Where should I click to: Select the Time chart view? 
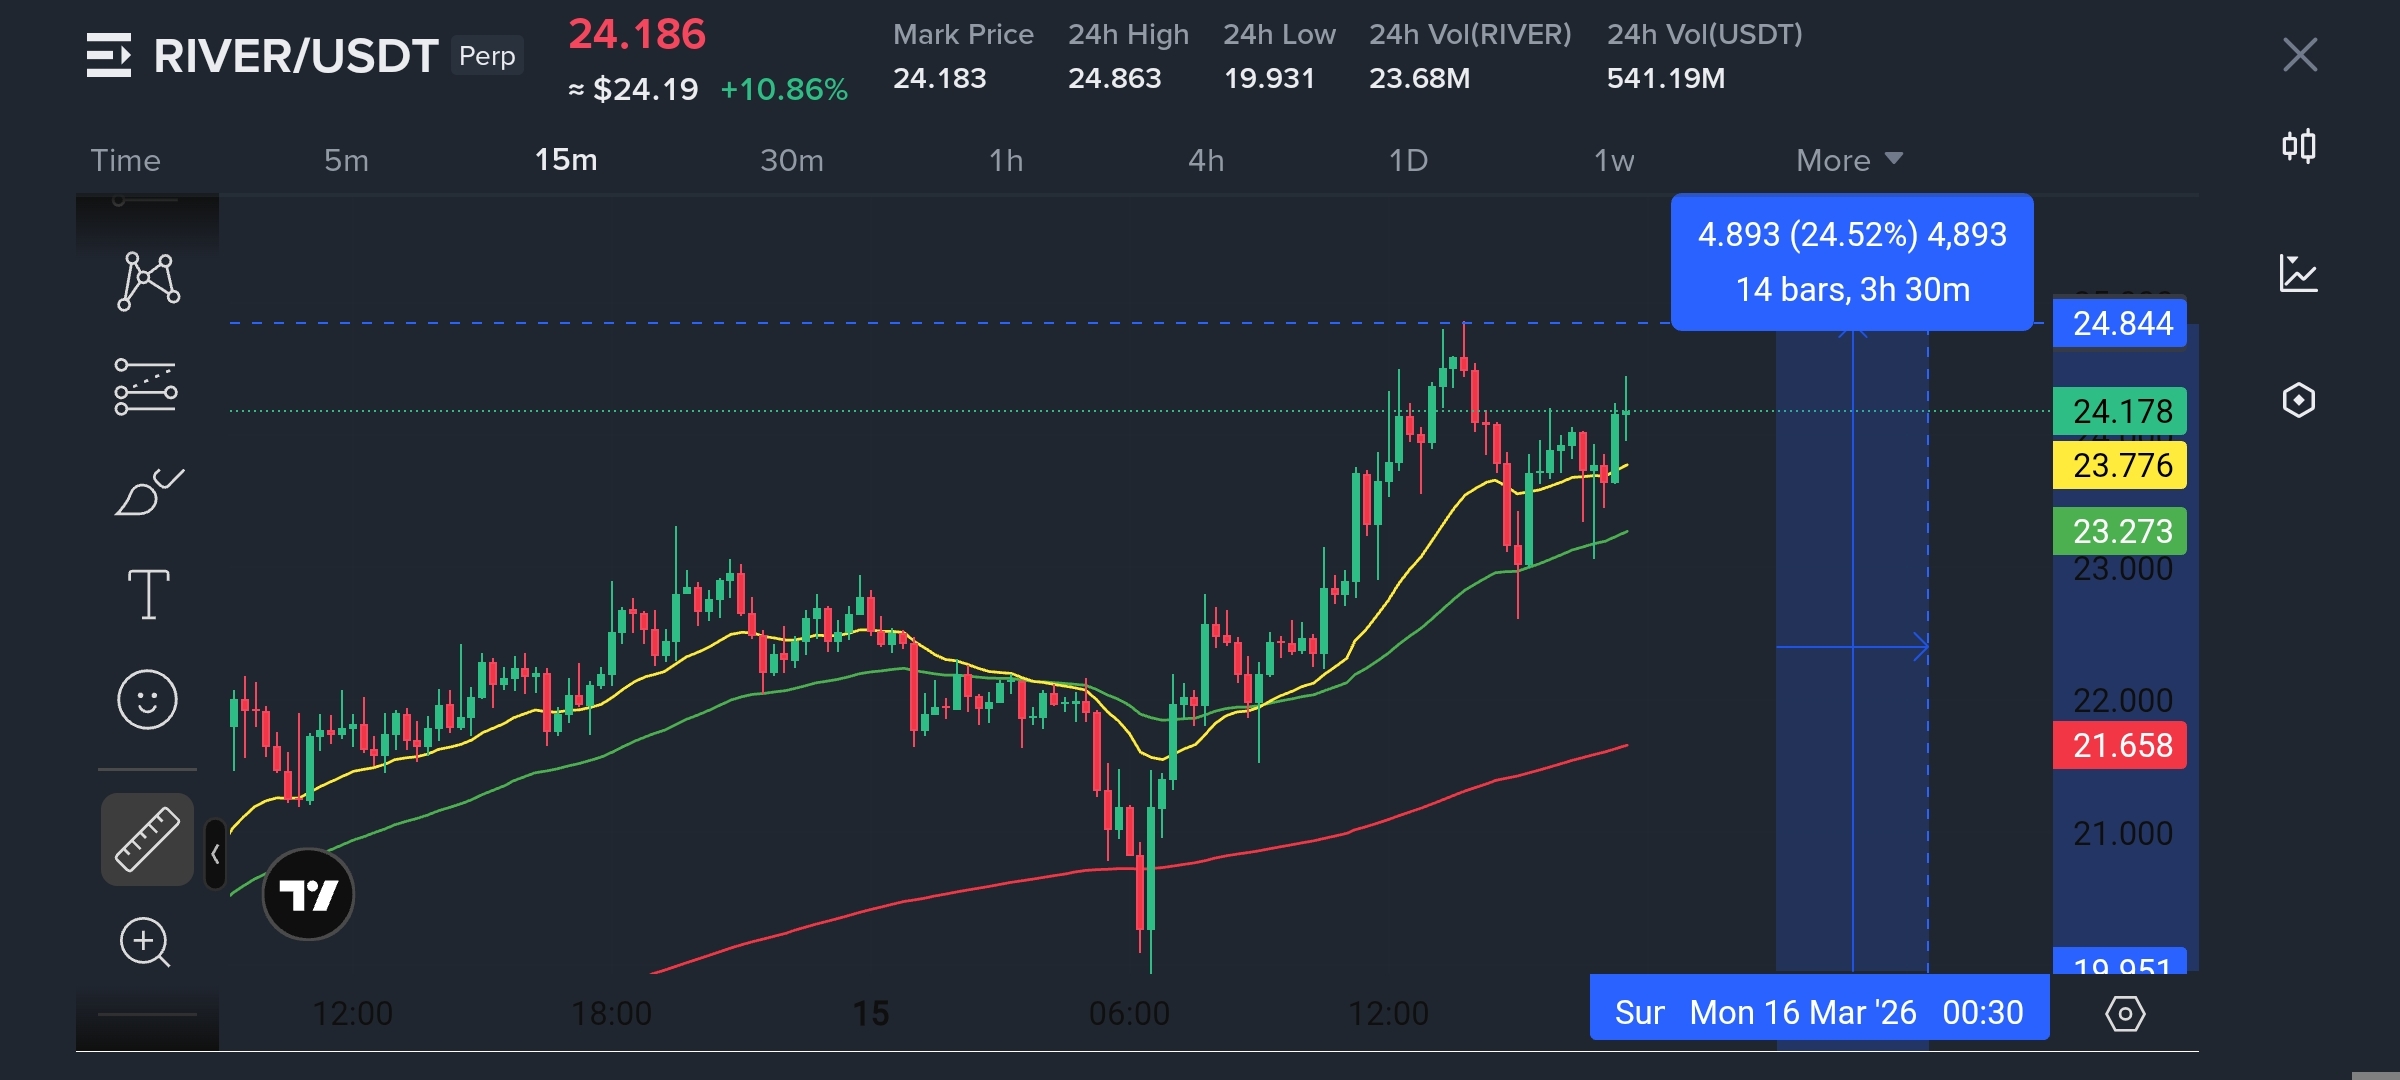125,160
